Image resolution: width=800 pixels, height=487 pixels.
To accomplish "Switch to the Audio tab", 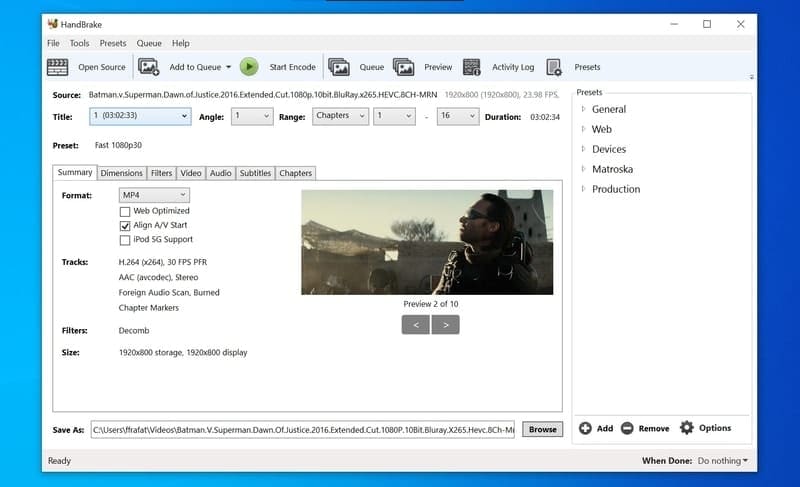I will pyautogui.click(x=220, y=173).
